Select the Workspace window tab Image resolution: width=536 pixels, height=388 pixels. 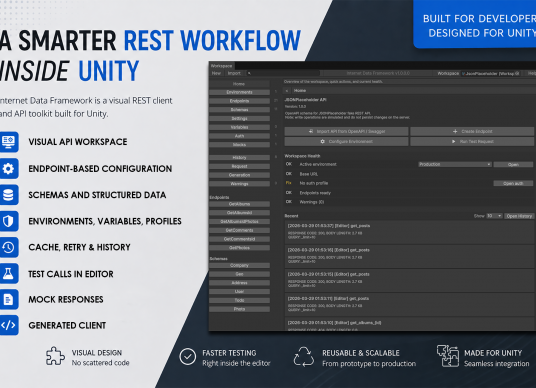[221, 66]
